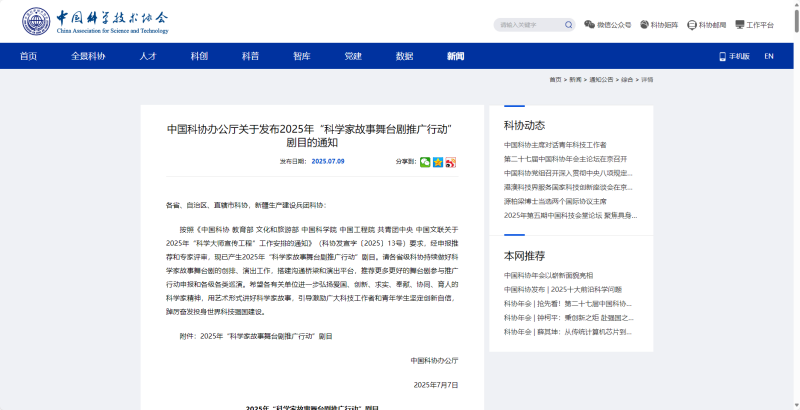This screenshot has width=800, height=410.
Task: Click the 科协动态 section heading
Action: coord(524,125)
